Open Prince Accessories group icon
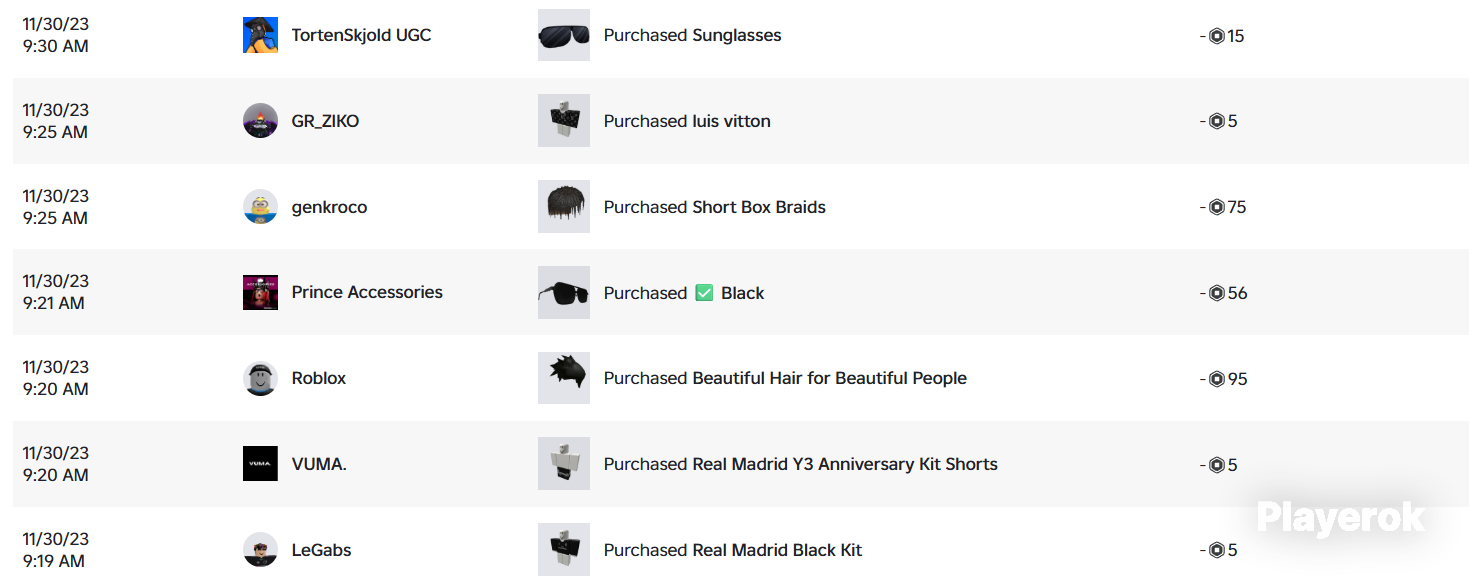Image resolution: width=1469 pixels, height=580 pixels. point(260,292)
